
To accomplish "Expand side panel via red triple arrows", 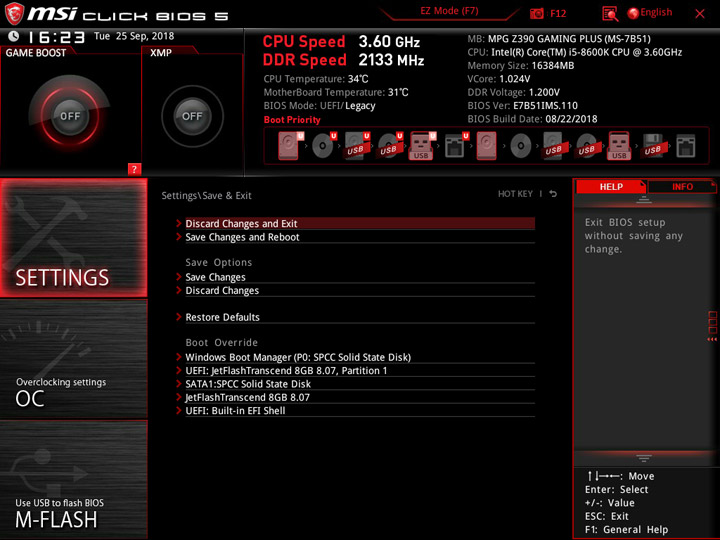I will point(712,339).
